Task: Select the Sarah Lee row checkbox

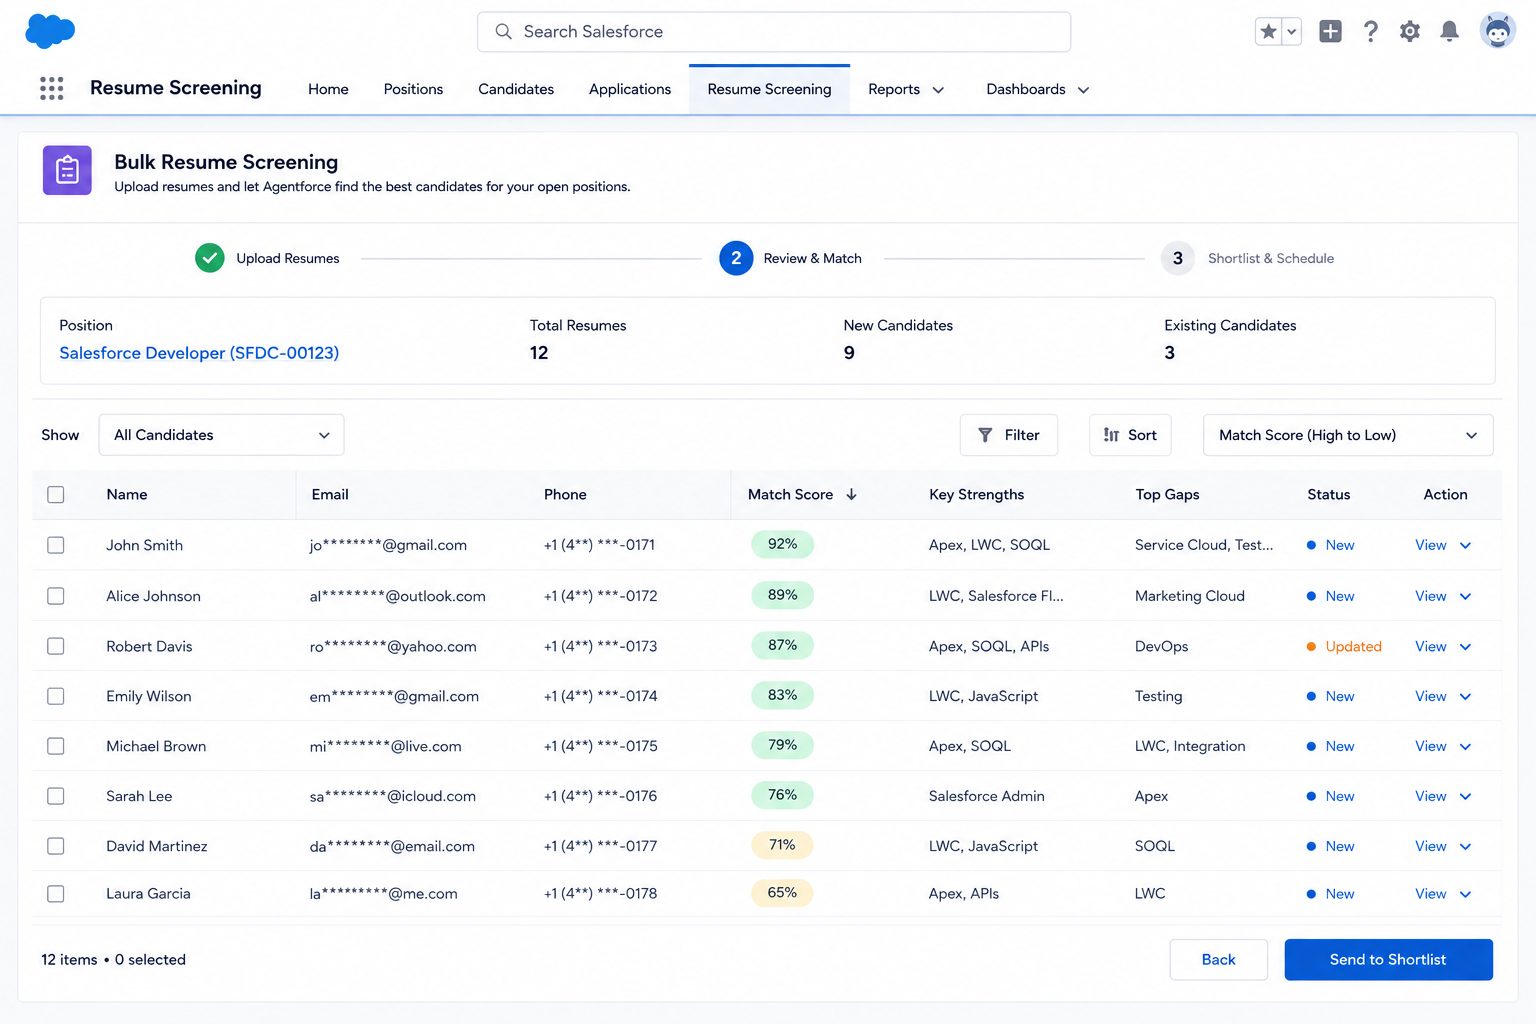Action: pyautogui.click(x=56, y=796)
